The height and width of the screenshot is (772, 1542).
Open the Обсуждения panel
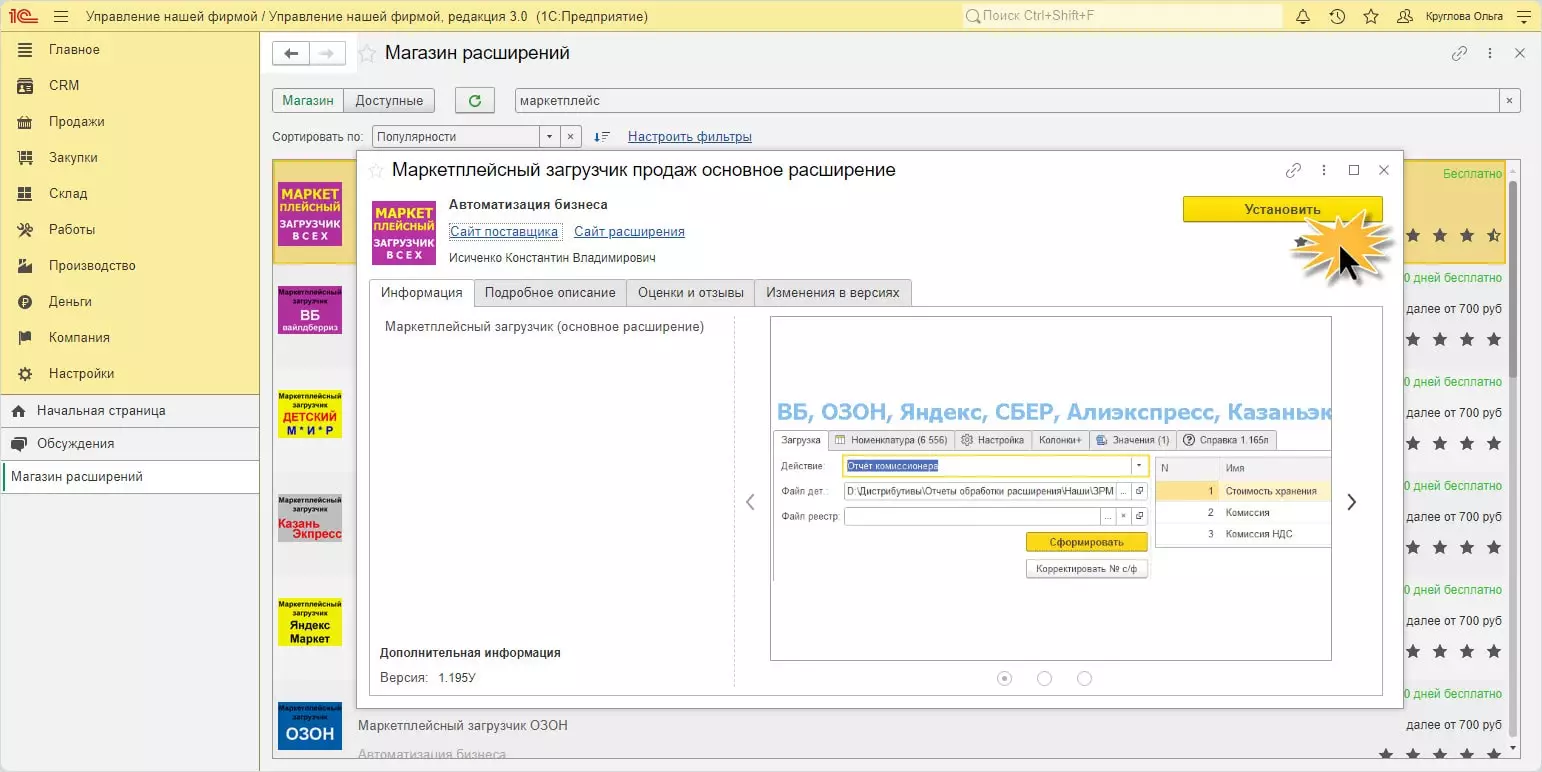coord(130,444)
